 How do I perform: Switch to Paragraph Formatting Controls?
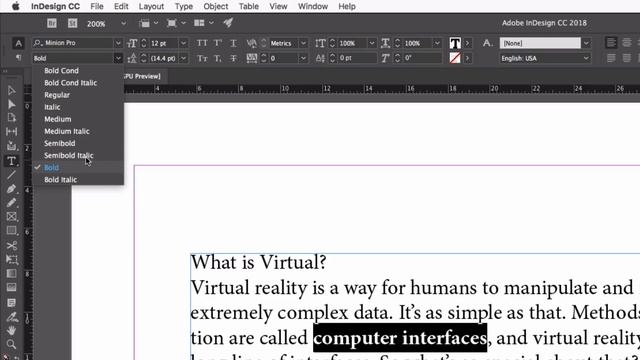tap(18, 58)
